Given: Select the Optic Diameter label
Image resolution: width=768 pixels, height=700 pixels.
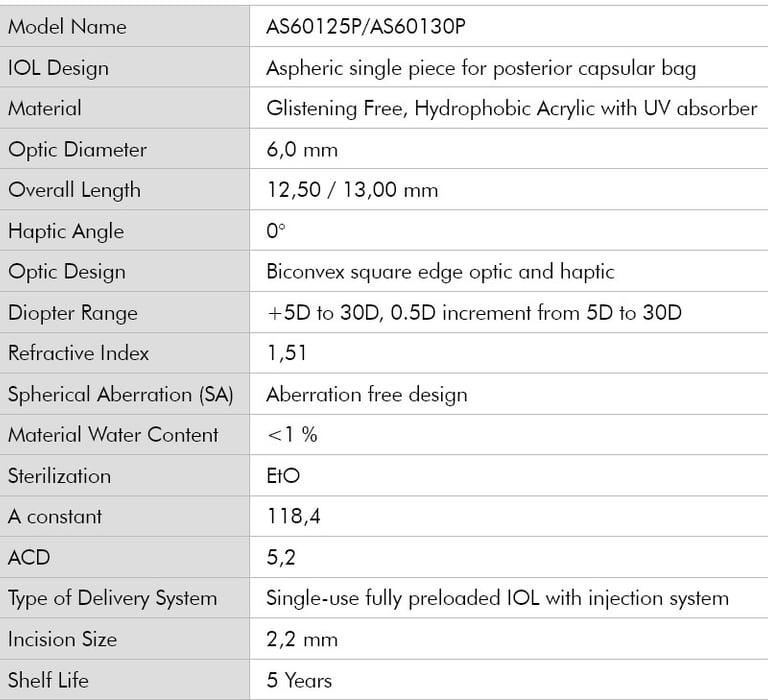Looking at the screenshot, I should pyautogui.click(x=77, y=150).
